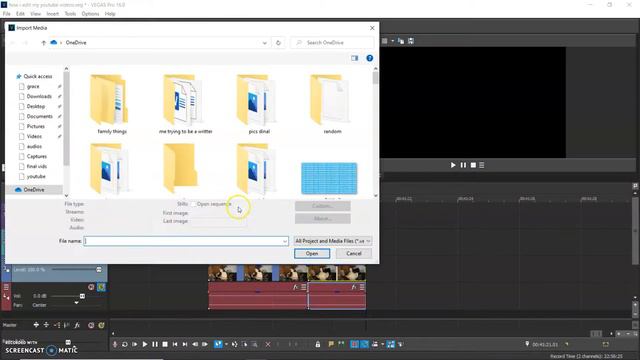
Task: Start timeline playback with the Play button
Action: click(145, 344)
